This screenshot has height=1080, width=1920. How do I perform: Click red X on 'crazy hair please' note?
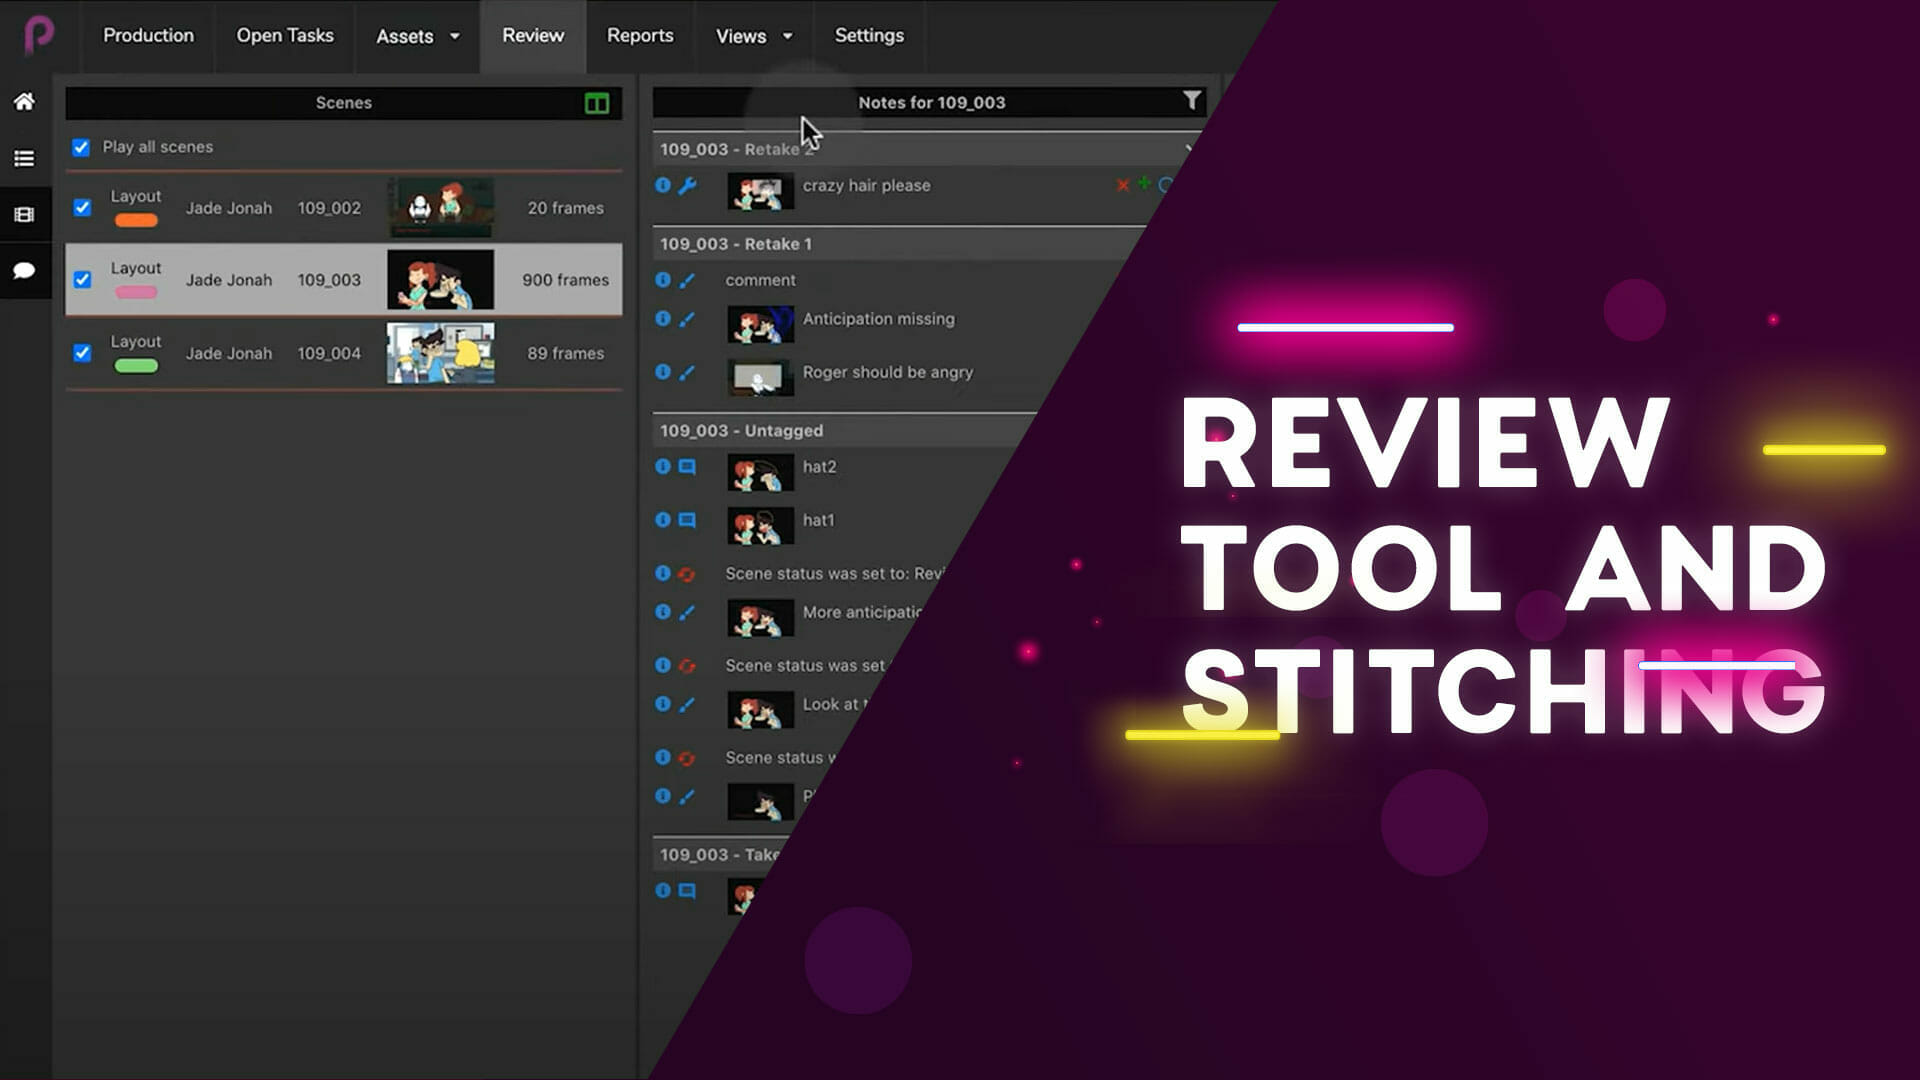click(1123, 185)
